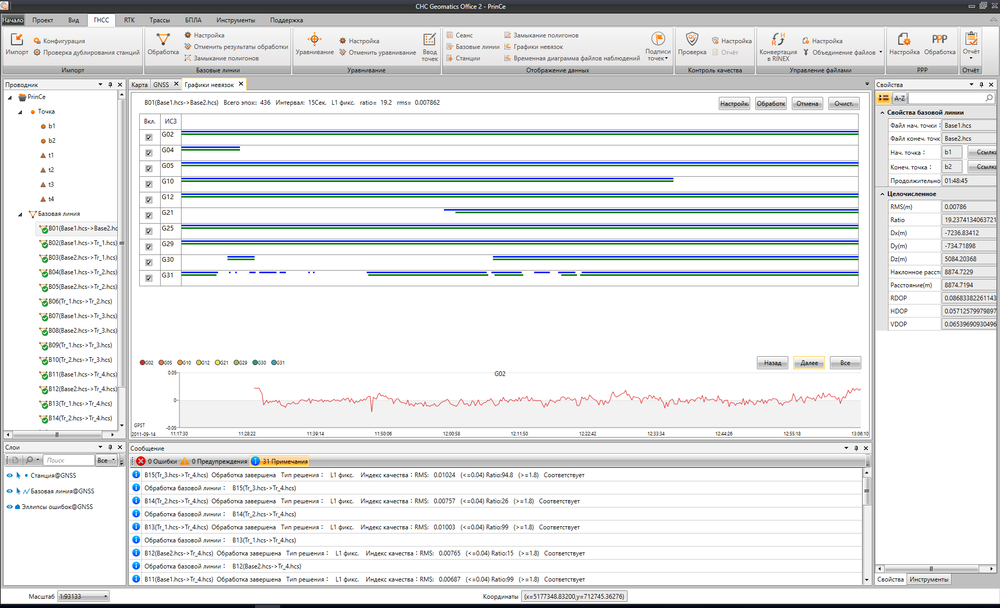Open the Масштаб scale dropdown
Screen dimensions: 1000x608
click(x=105, y=597)
